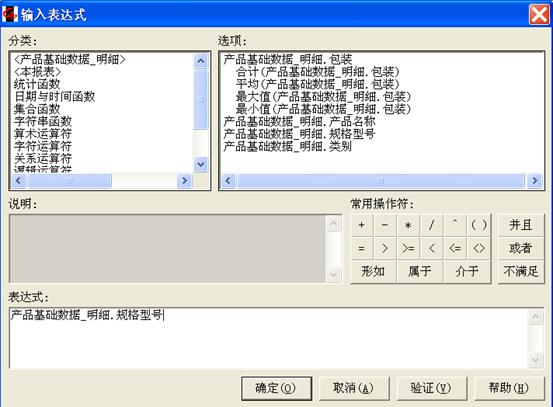Choose 合计(产品基础数据_明细.包装) option

tap(317, 72)
